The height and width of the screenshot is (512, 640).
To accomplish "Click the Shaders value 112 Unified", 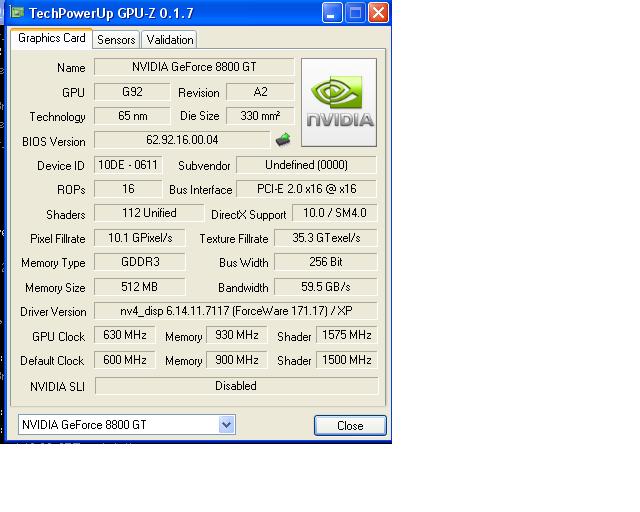I will point(149,213).
